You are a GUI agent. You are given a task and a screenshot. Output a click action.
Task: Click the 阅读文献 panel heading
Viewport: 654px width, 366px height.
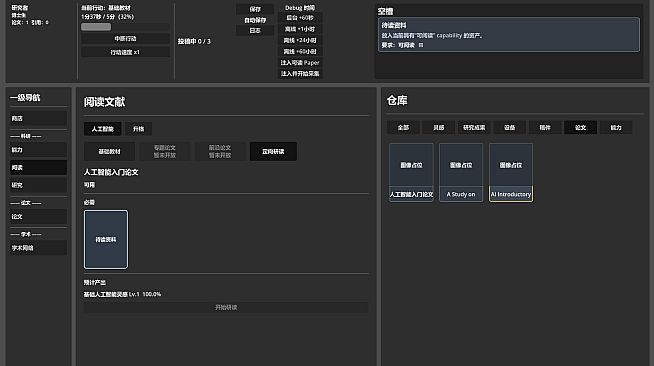tap(104, 102)
